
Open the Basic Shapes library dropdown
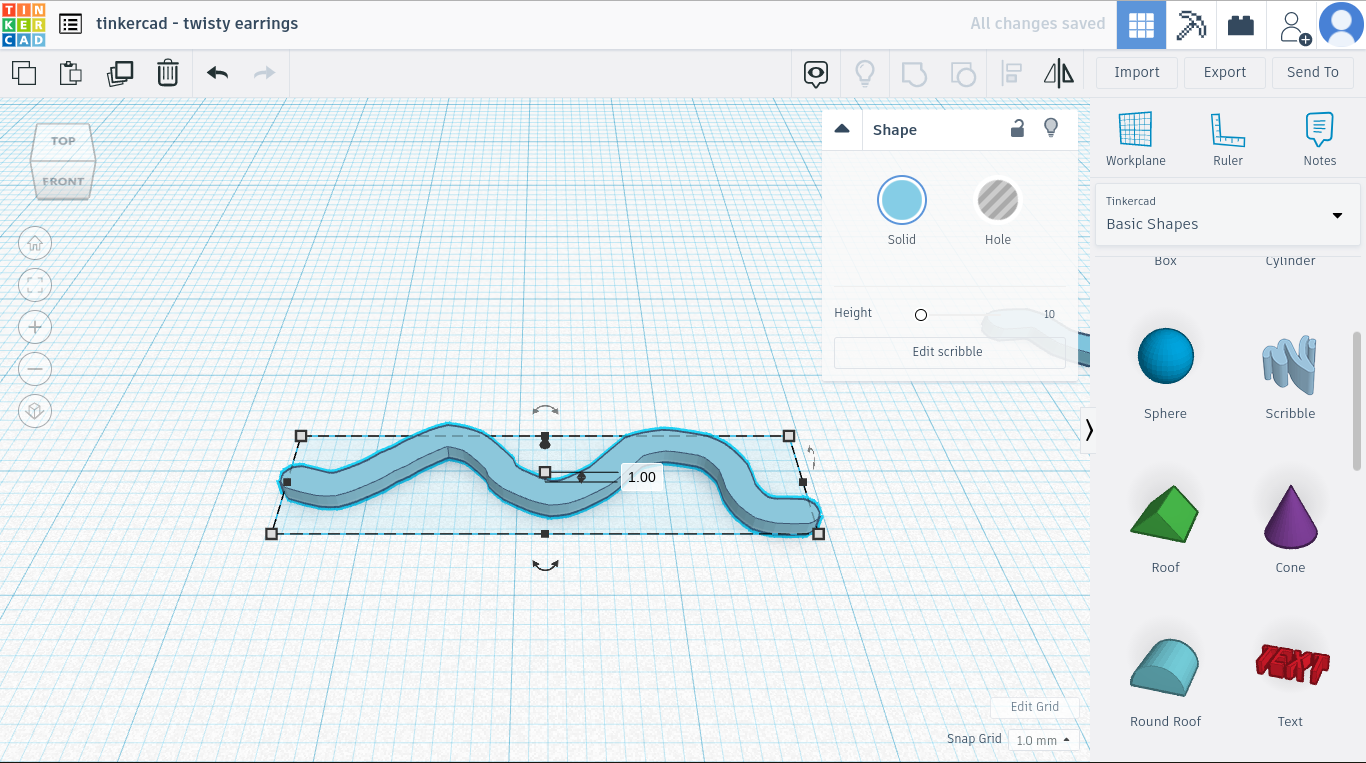click(1227, 214)
